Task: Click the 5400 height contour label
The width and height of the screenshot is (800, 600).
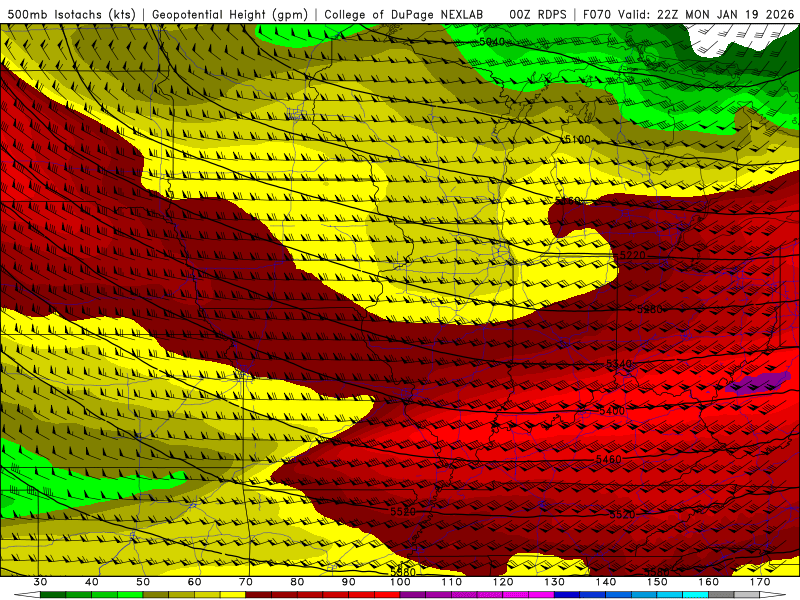Action: [x=612, y=411]
